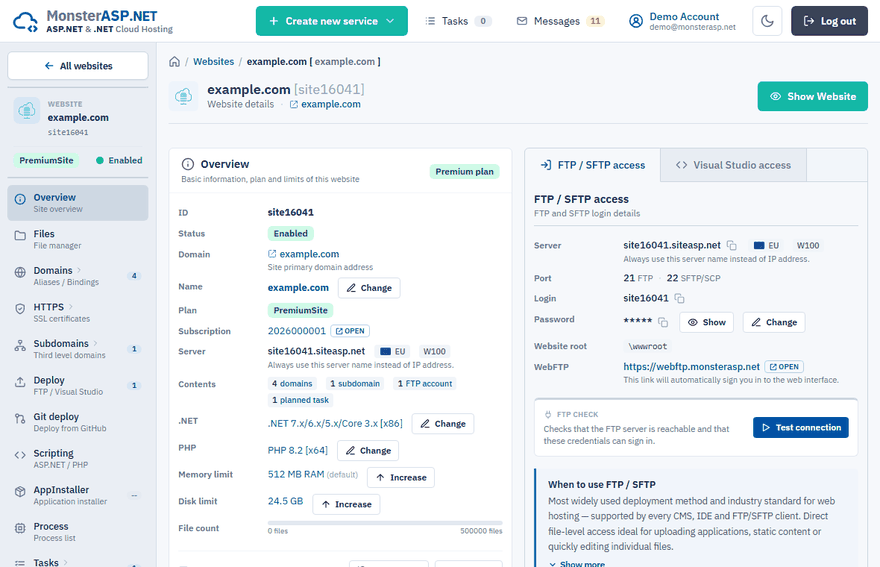Image resolution: width=880 pixels, height=567 pixels.
Task: Click the WebFTP OPEN badge
Action: point(784,367)
